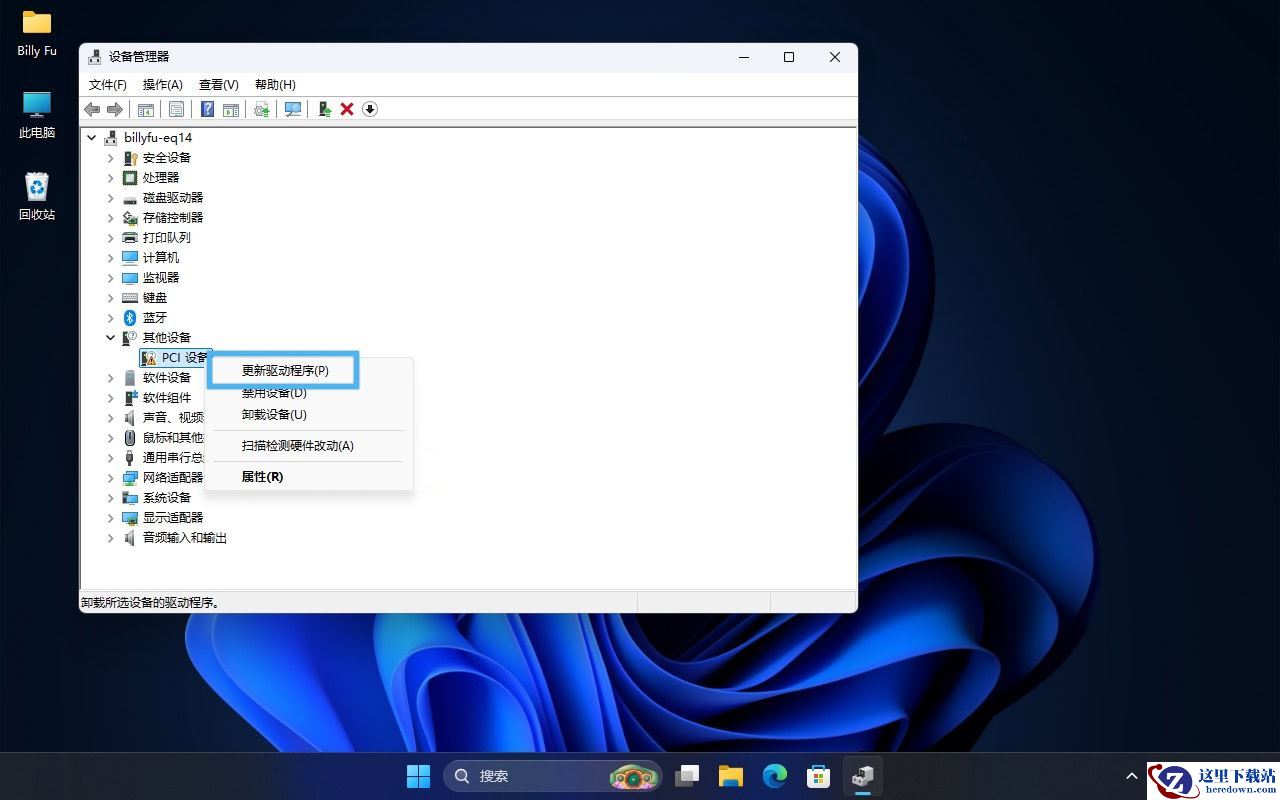
Task: Click the down-arrow disable device icon
Action: (x=370, y=109)
